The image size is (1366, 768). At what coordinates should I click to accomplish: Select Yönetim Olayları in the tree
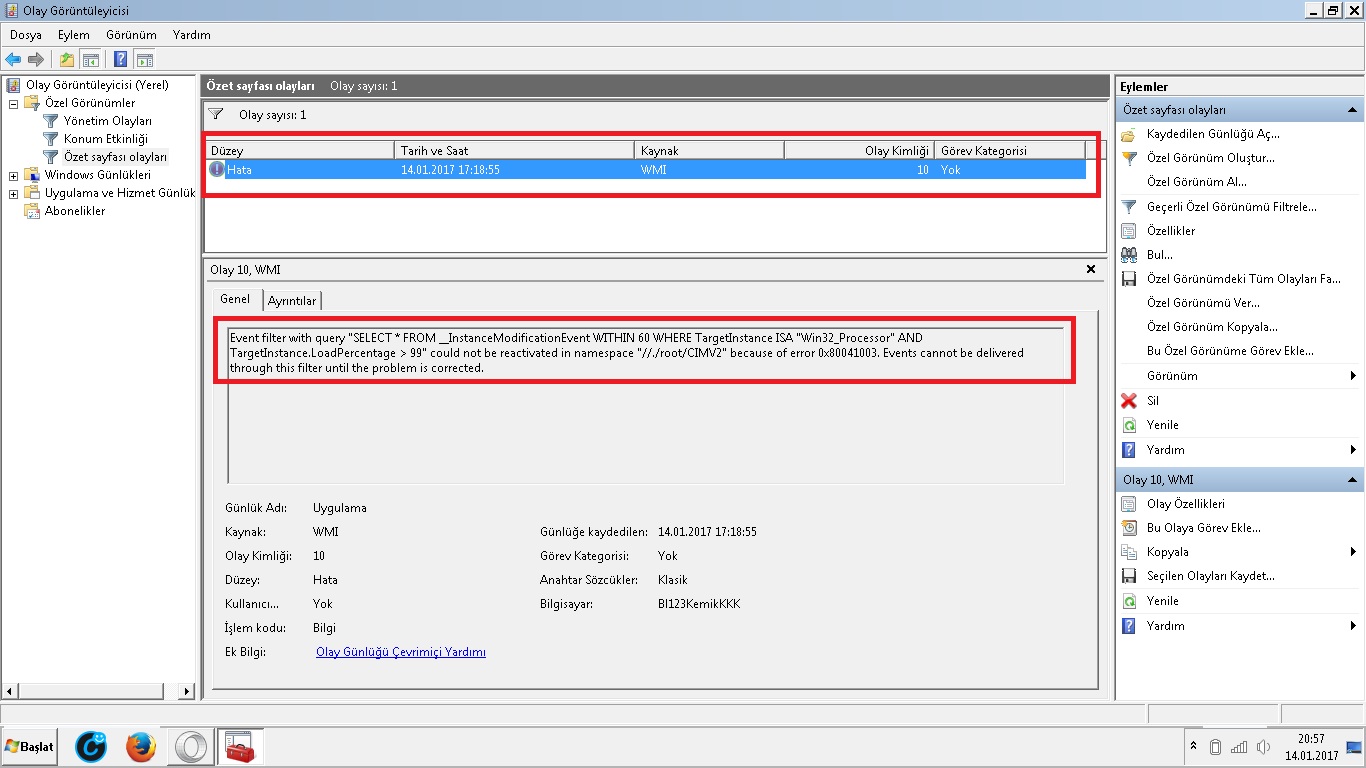point(107,121)
